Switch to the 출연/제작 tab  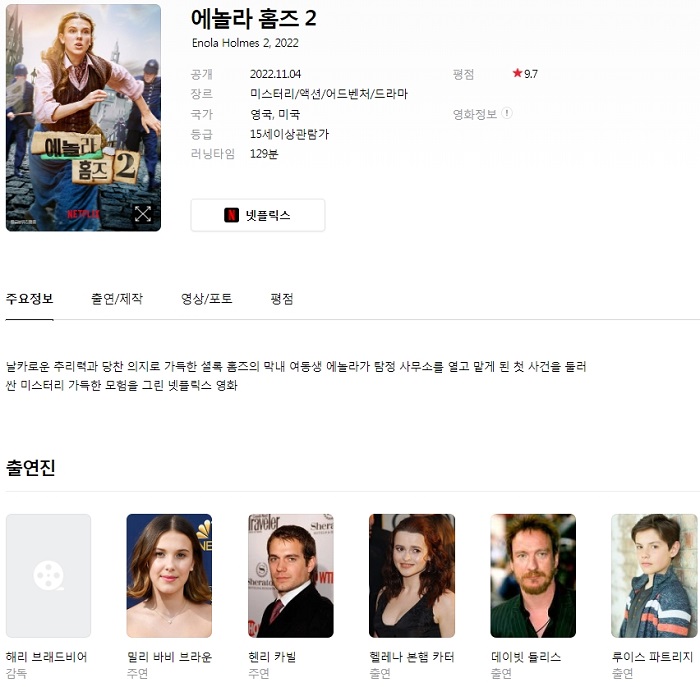coord(117,299)
